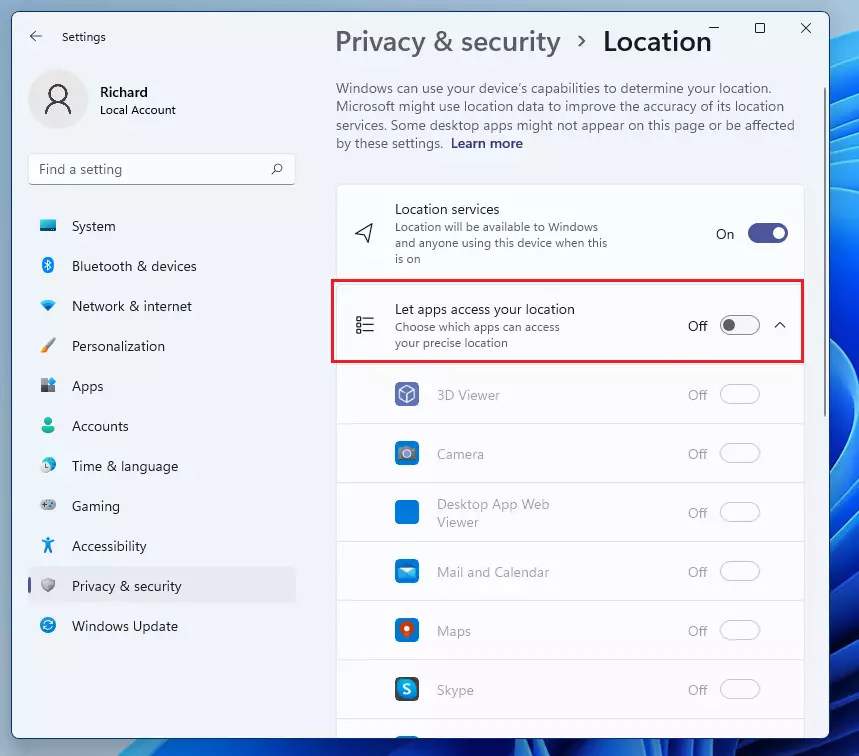Click the Bluetooth icon in sidebar
The width and height of the screenshot is (859, 756).
pos(48,266)
